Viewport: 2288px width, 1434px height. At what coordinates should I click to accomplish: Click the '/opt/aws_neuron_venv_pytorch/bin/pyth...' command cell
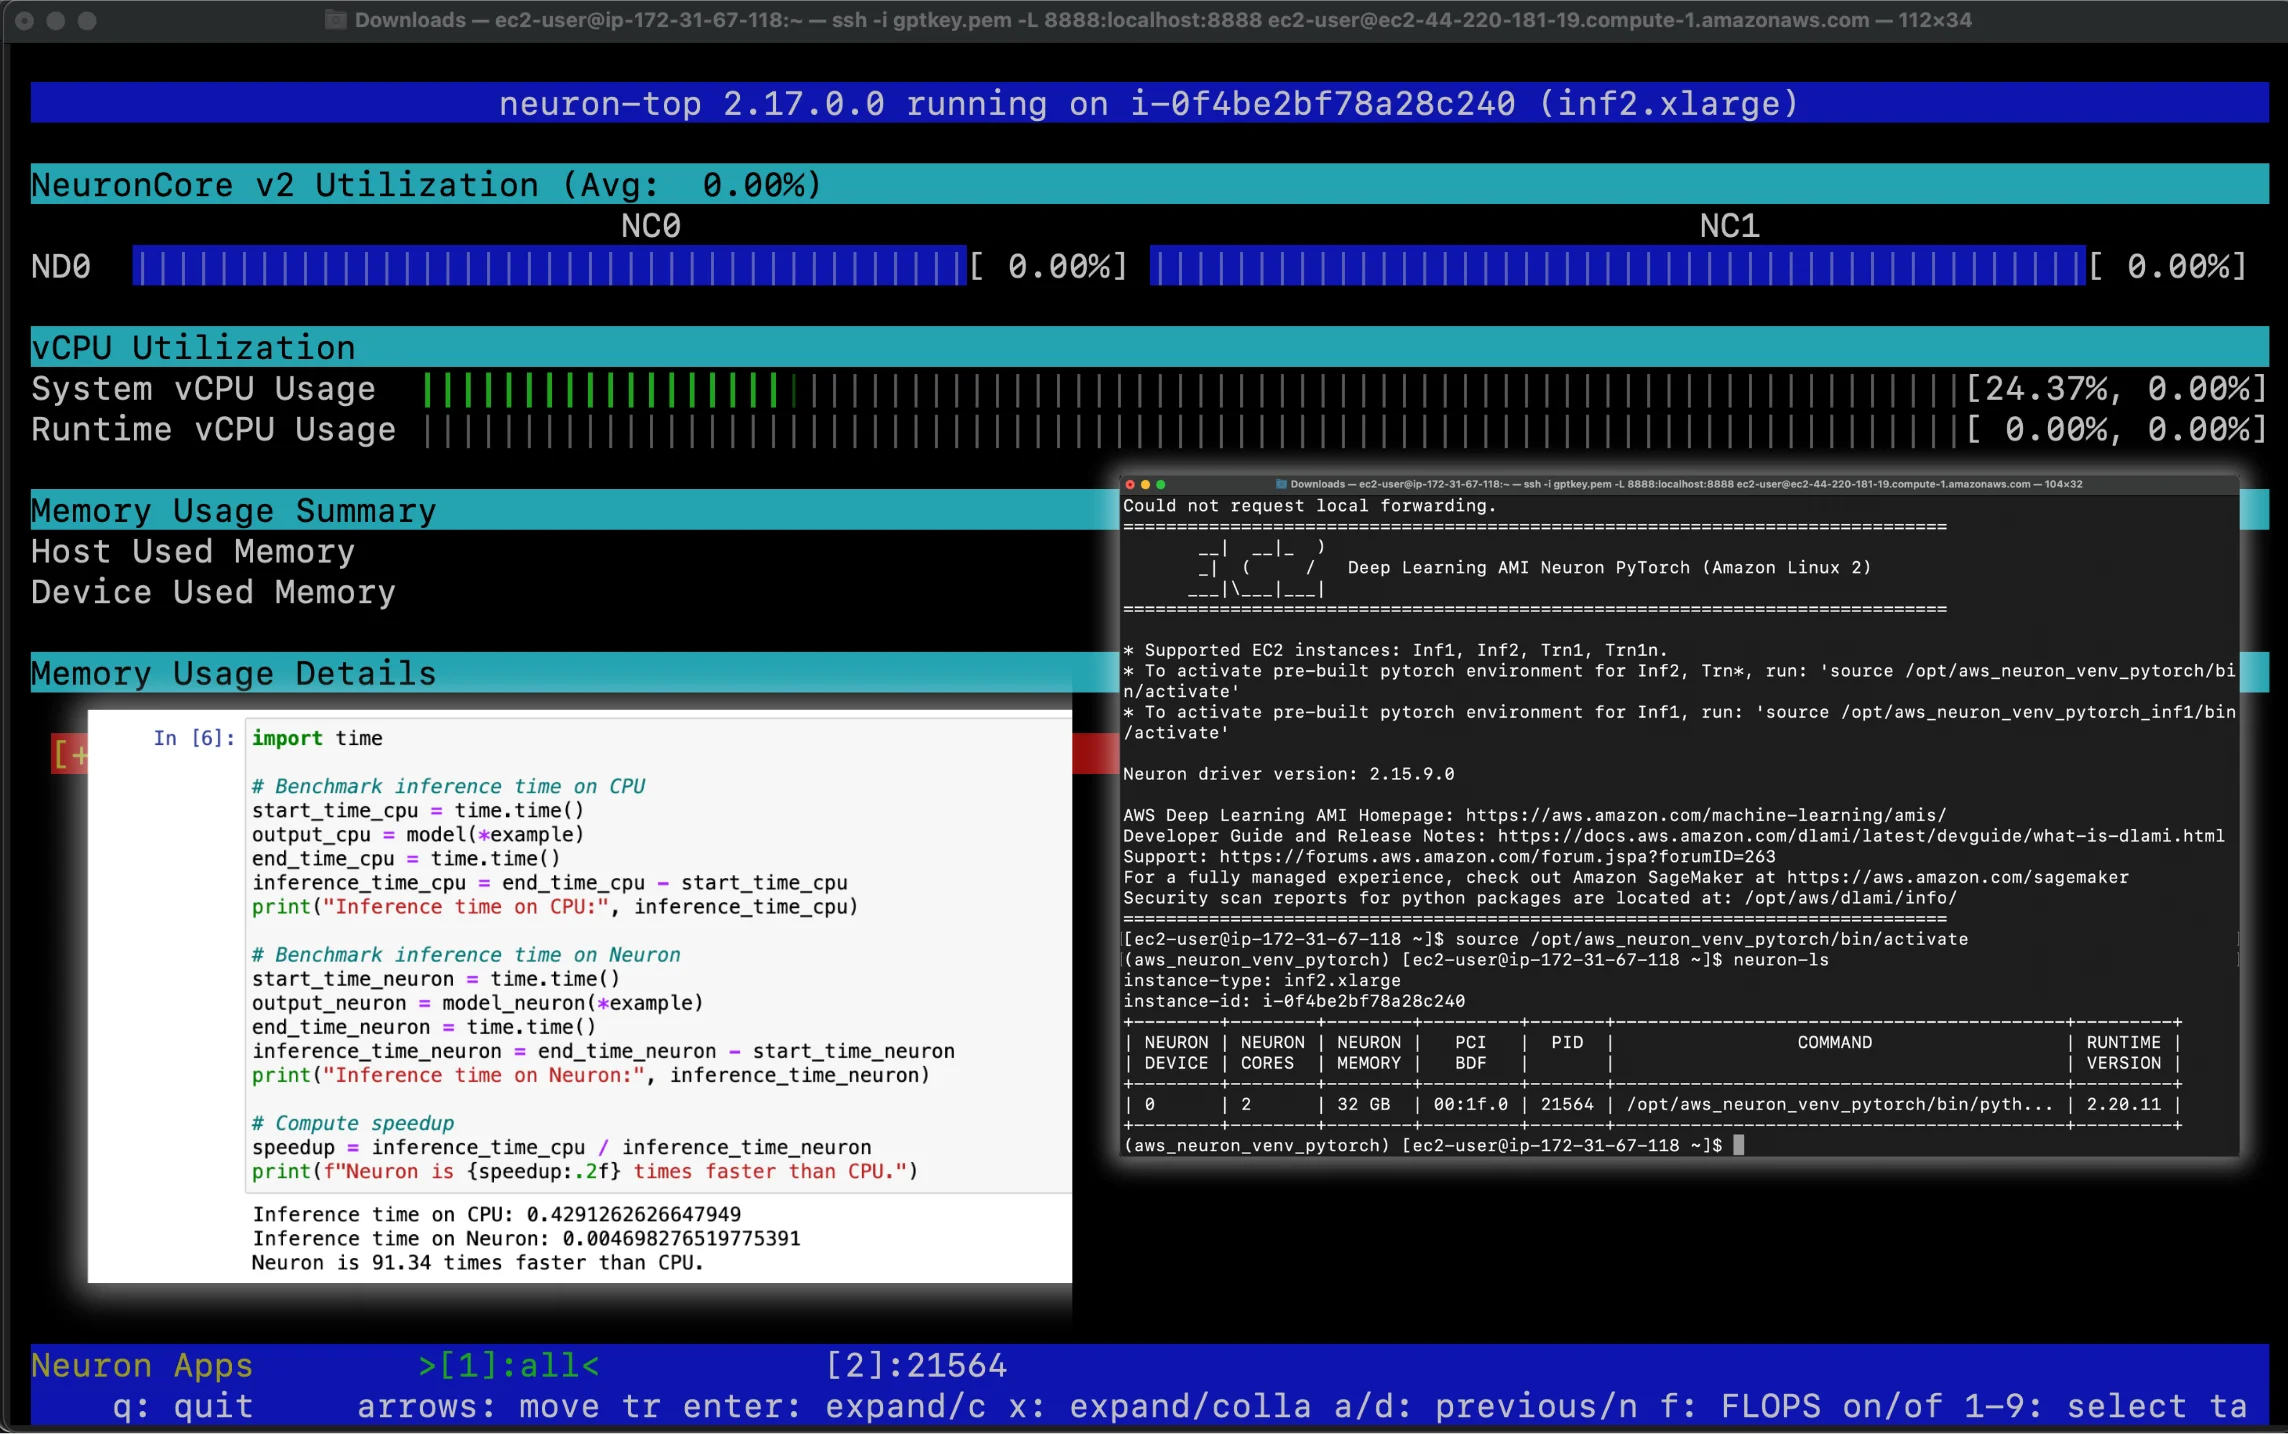(1840, 1104)
